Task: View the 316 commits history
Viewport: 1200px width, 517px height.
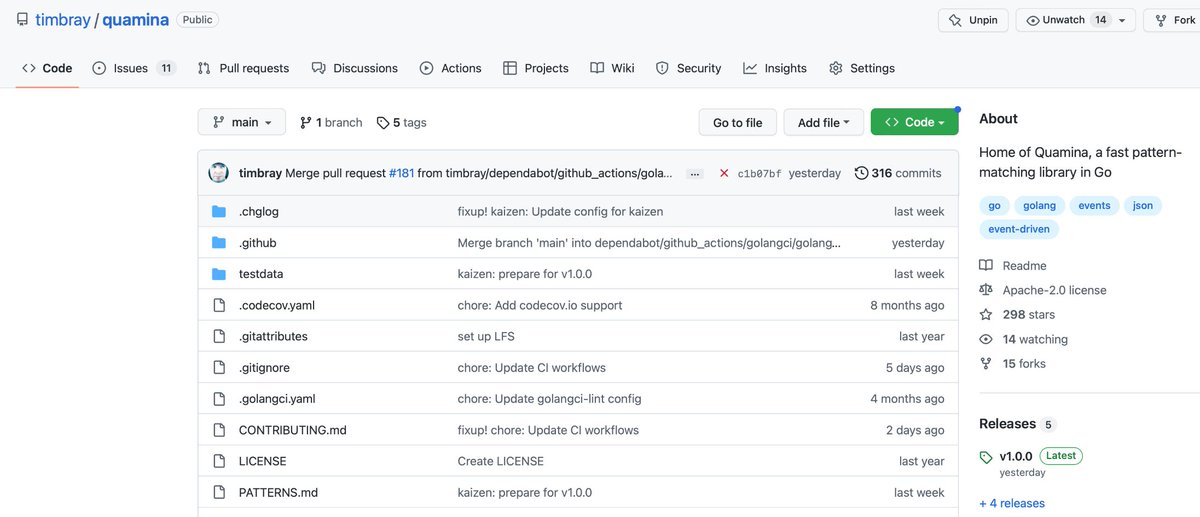Action: tap(898, 173)
